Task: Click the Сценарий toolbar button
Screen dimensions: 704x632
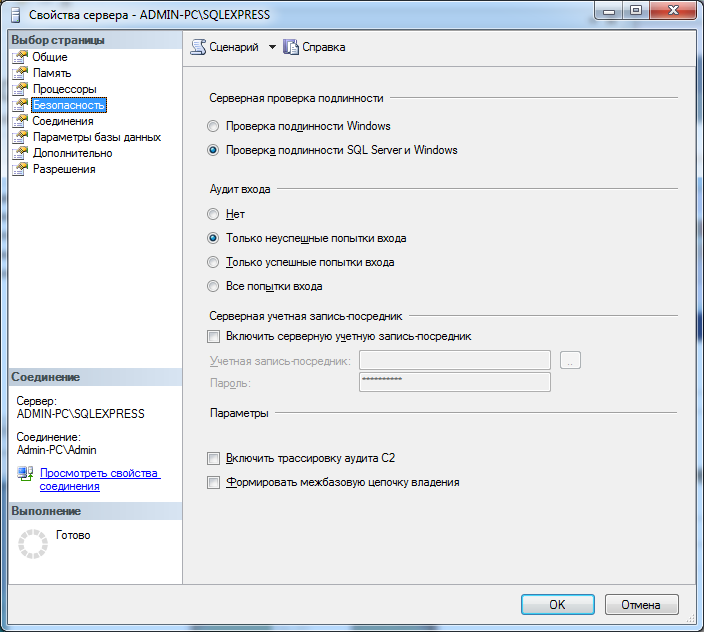Action: pyautogui.click(x=224, y=47)
